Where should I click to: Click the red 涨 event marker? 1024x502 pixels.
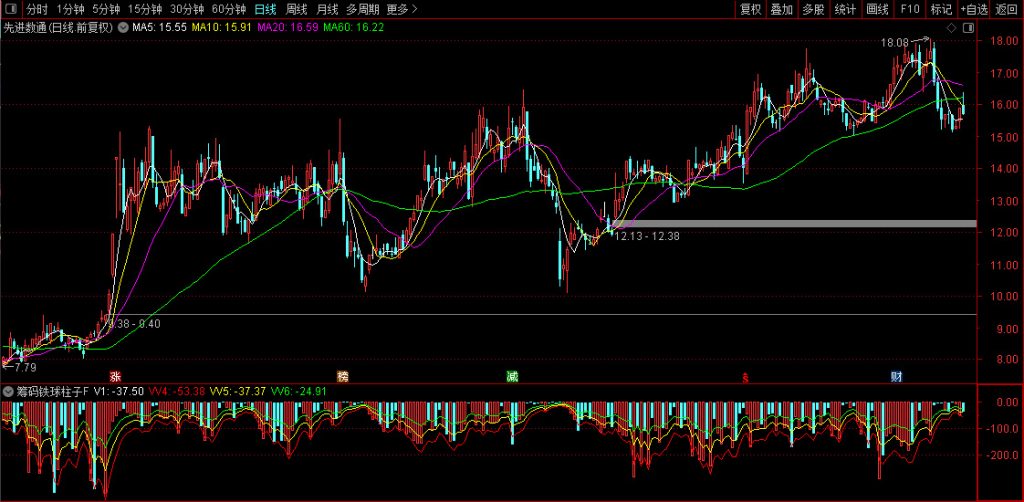pos(116,376)
